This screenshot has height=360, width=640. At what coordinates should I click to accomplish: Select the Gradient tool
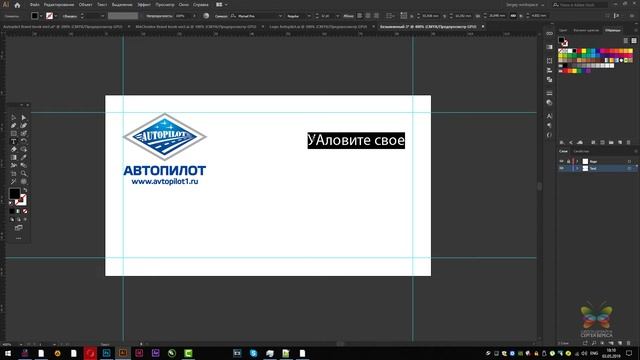13,157
